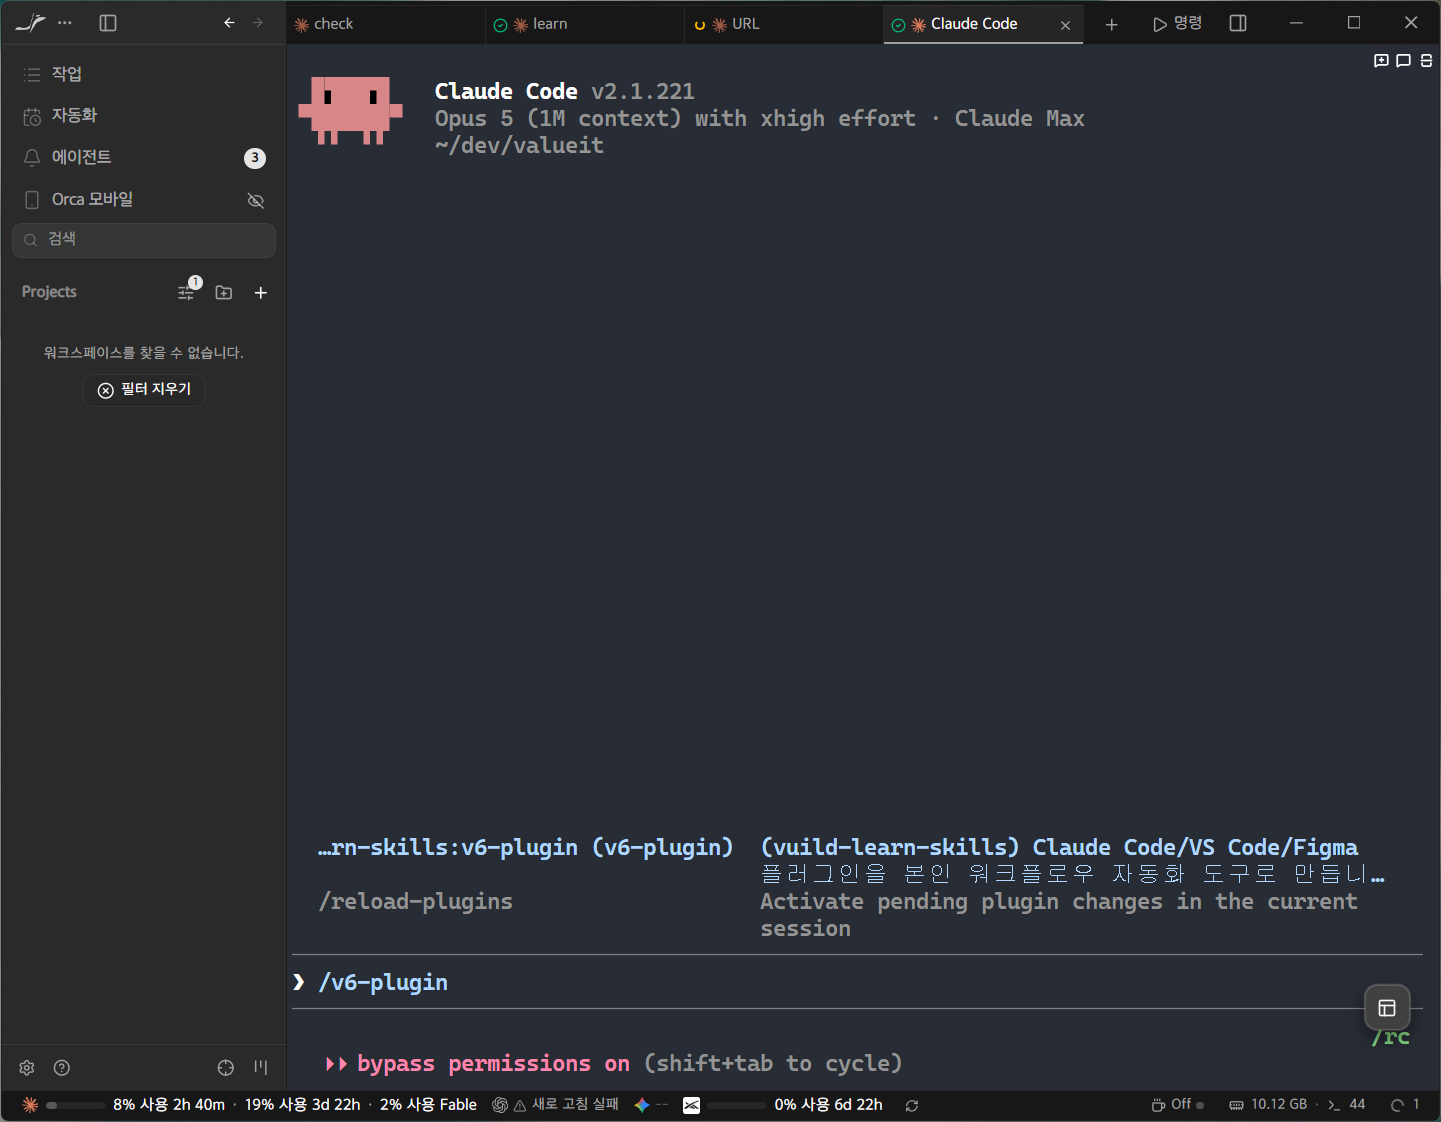Open 자동화 in the sidebar
Image resolution: width=1441 pixels, height=1122 pixels.
144,116
